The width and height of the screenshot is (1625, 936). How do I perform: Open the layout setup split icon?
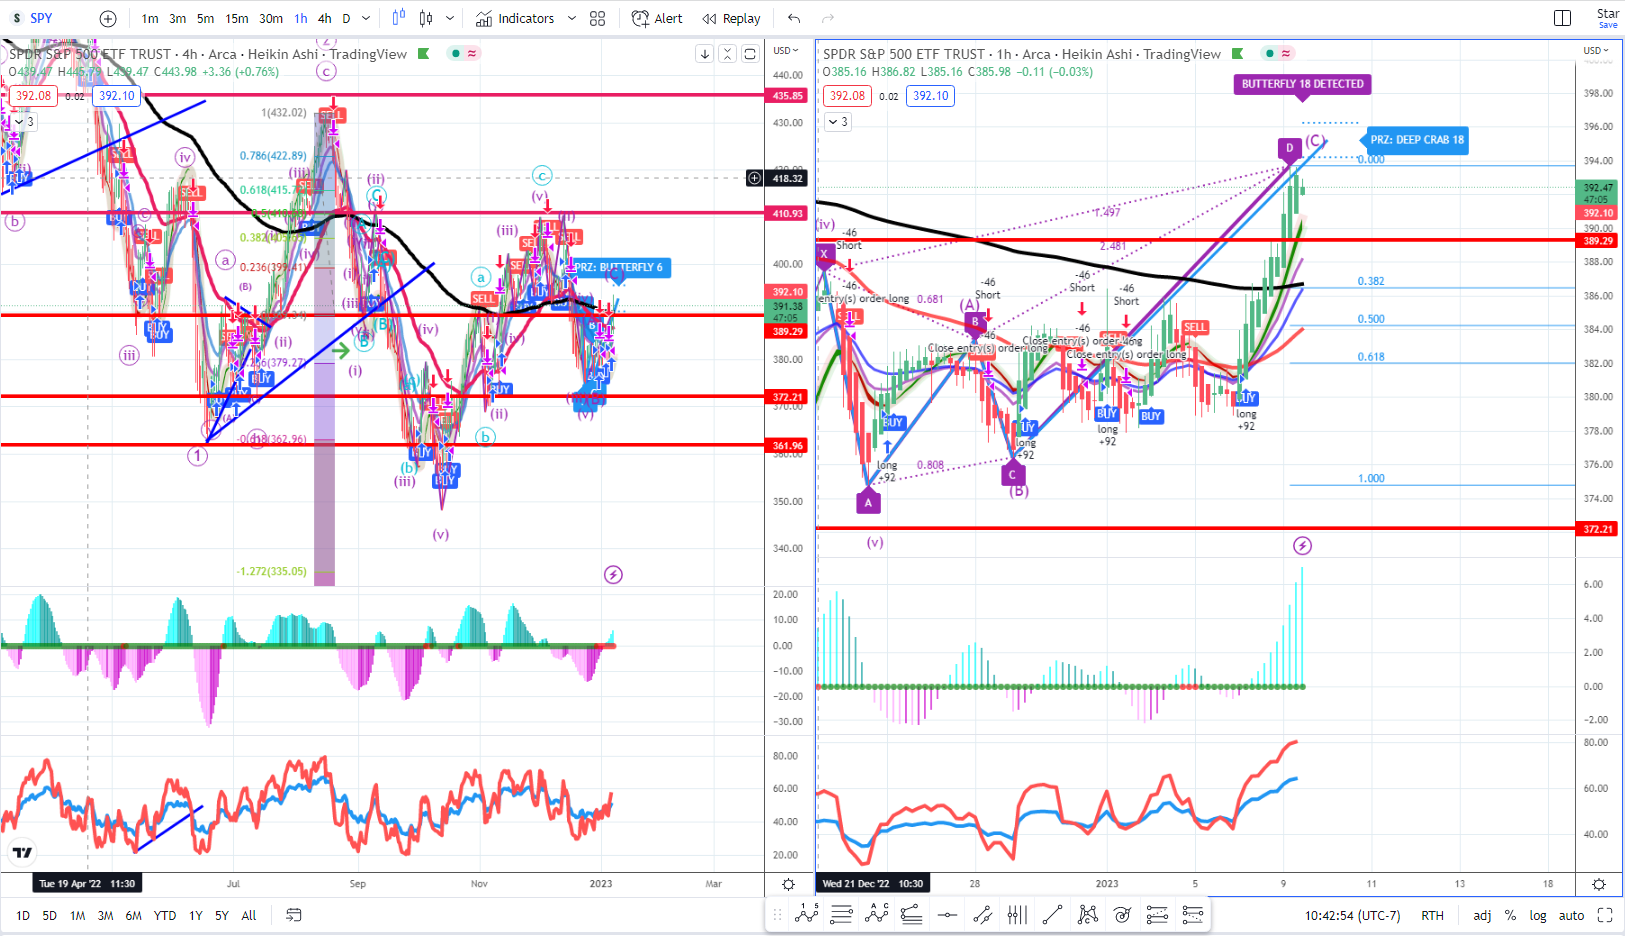click(1562, 18)
